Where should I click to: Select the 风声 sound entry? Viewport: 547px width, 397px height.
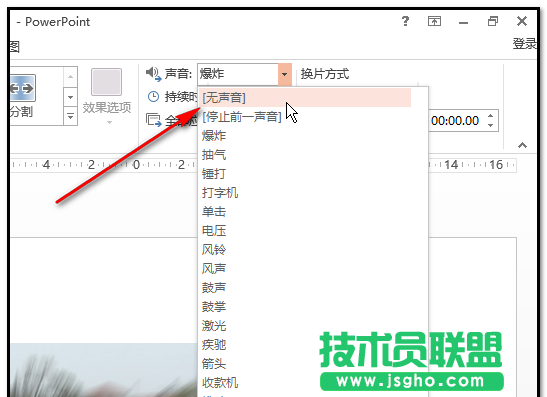[305, 268]
